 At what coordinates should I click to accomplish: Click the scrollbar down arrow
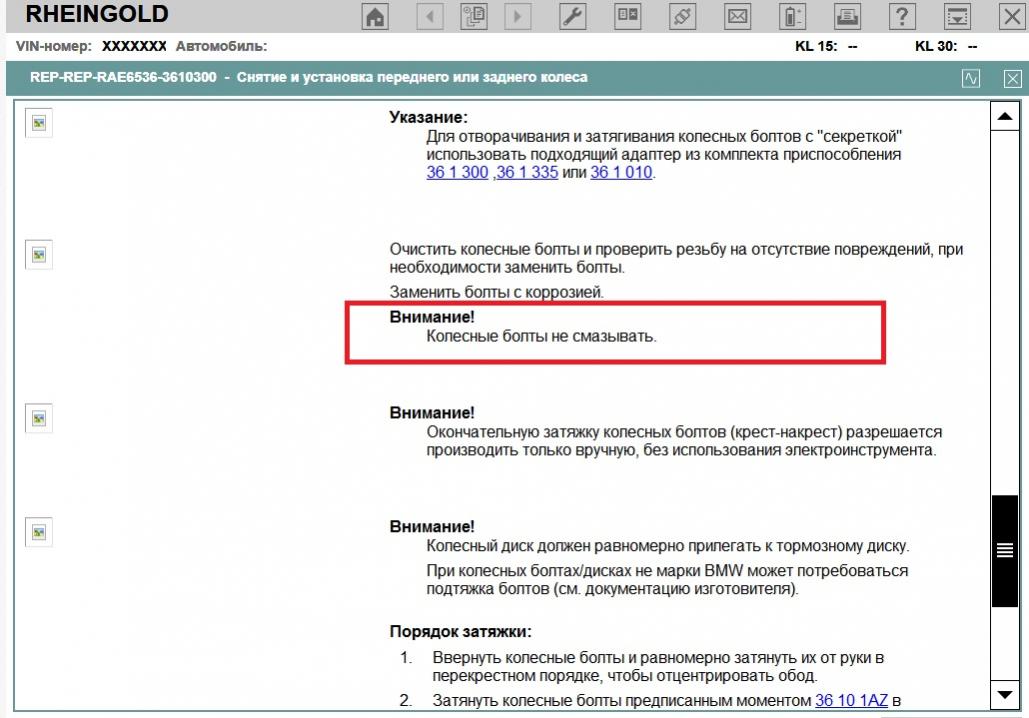[x=1004, y=694]
